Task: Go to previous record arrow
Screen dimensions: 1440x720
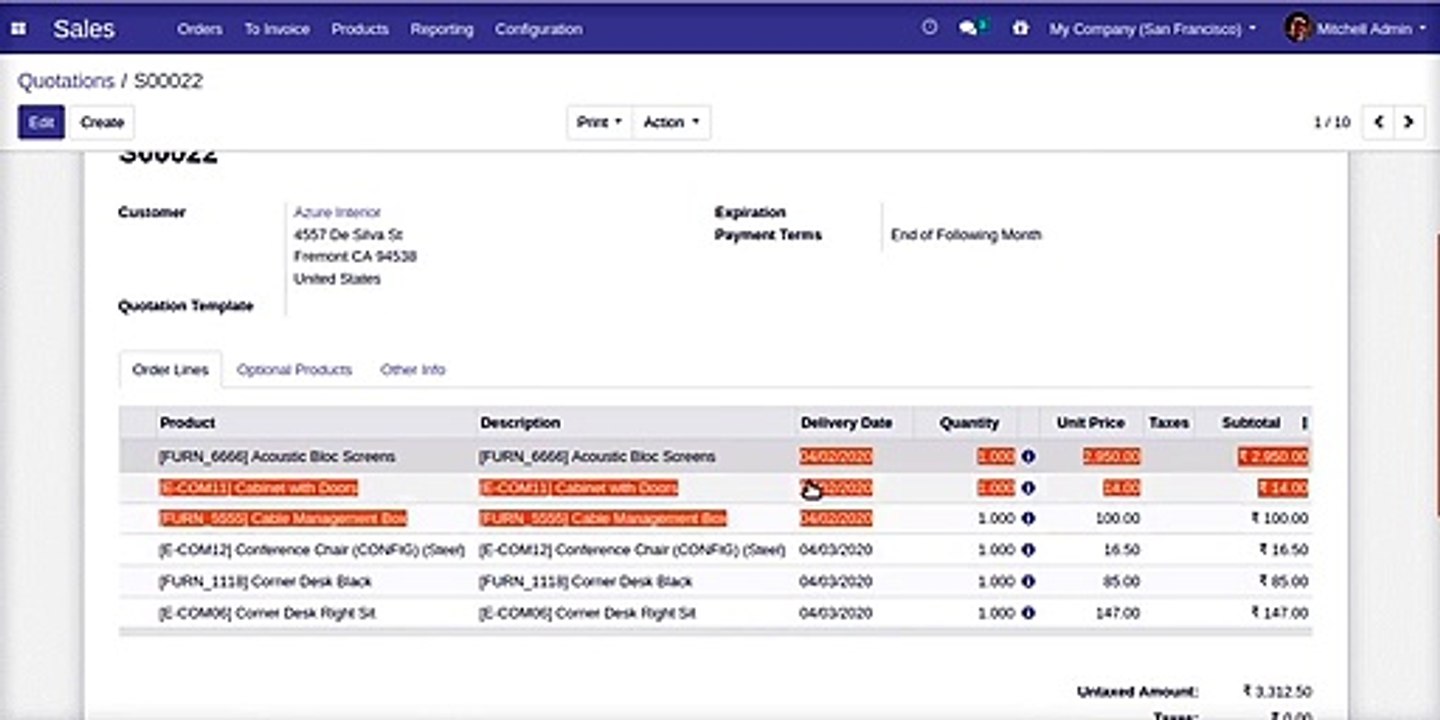Action: pos(1379,122)
